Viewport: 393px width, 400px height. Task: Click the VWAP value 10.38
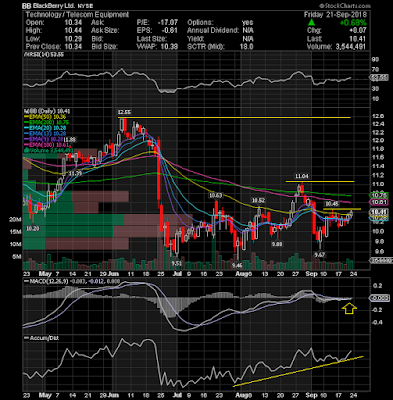pos(169,47)
